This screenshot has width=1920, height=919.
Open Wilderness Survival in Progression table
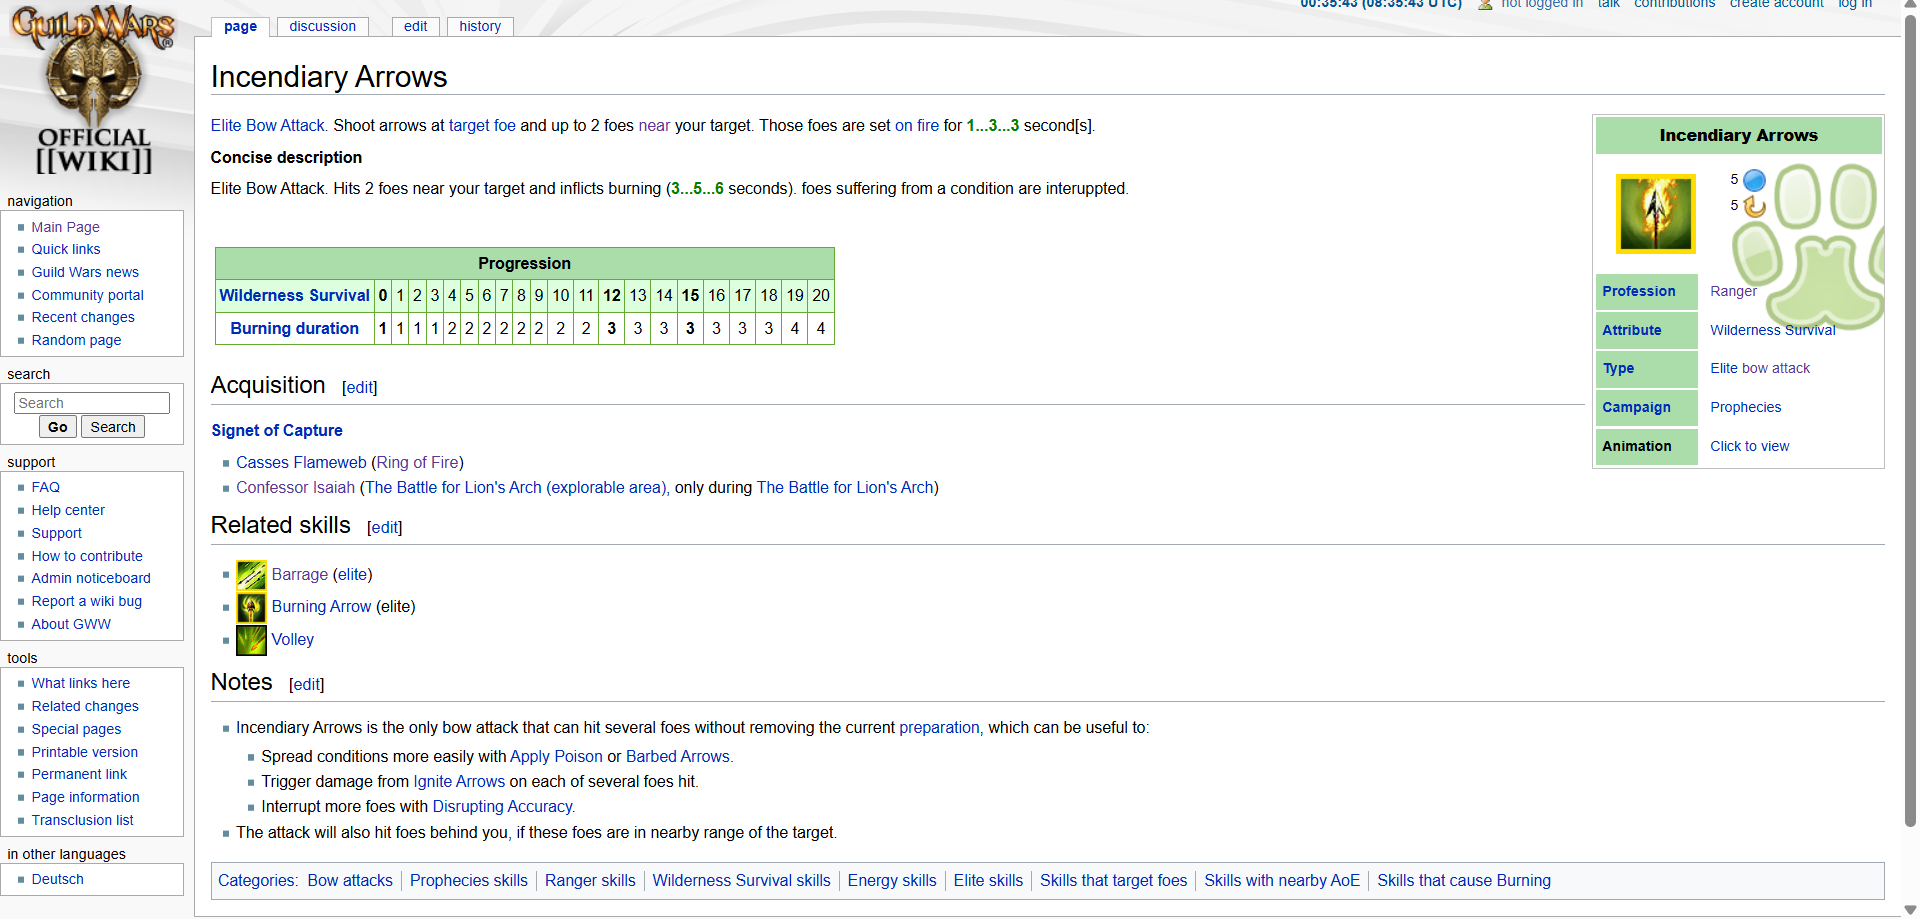(294, 295)
